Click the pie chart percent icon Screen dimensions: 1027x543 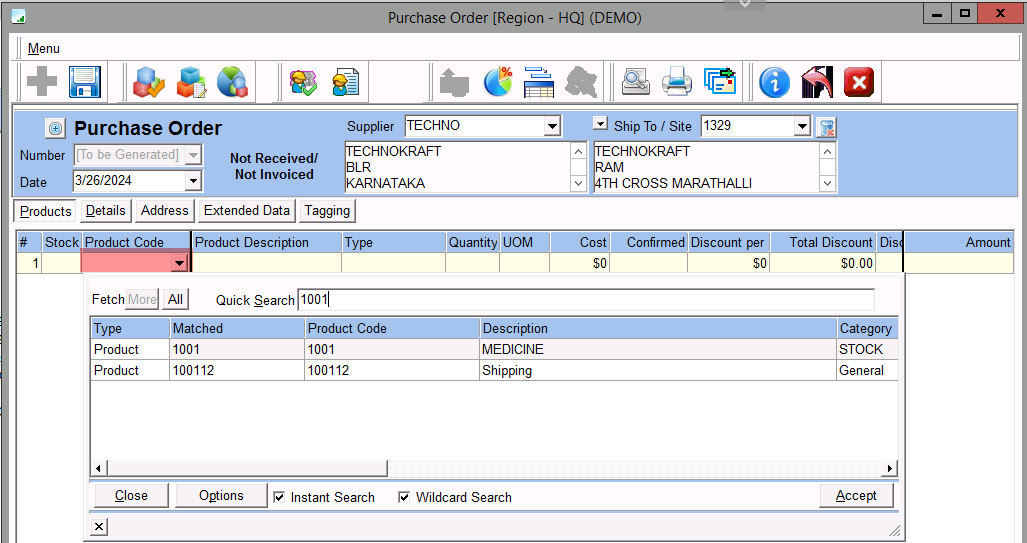point(498,81)
